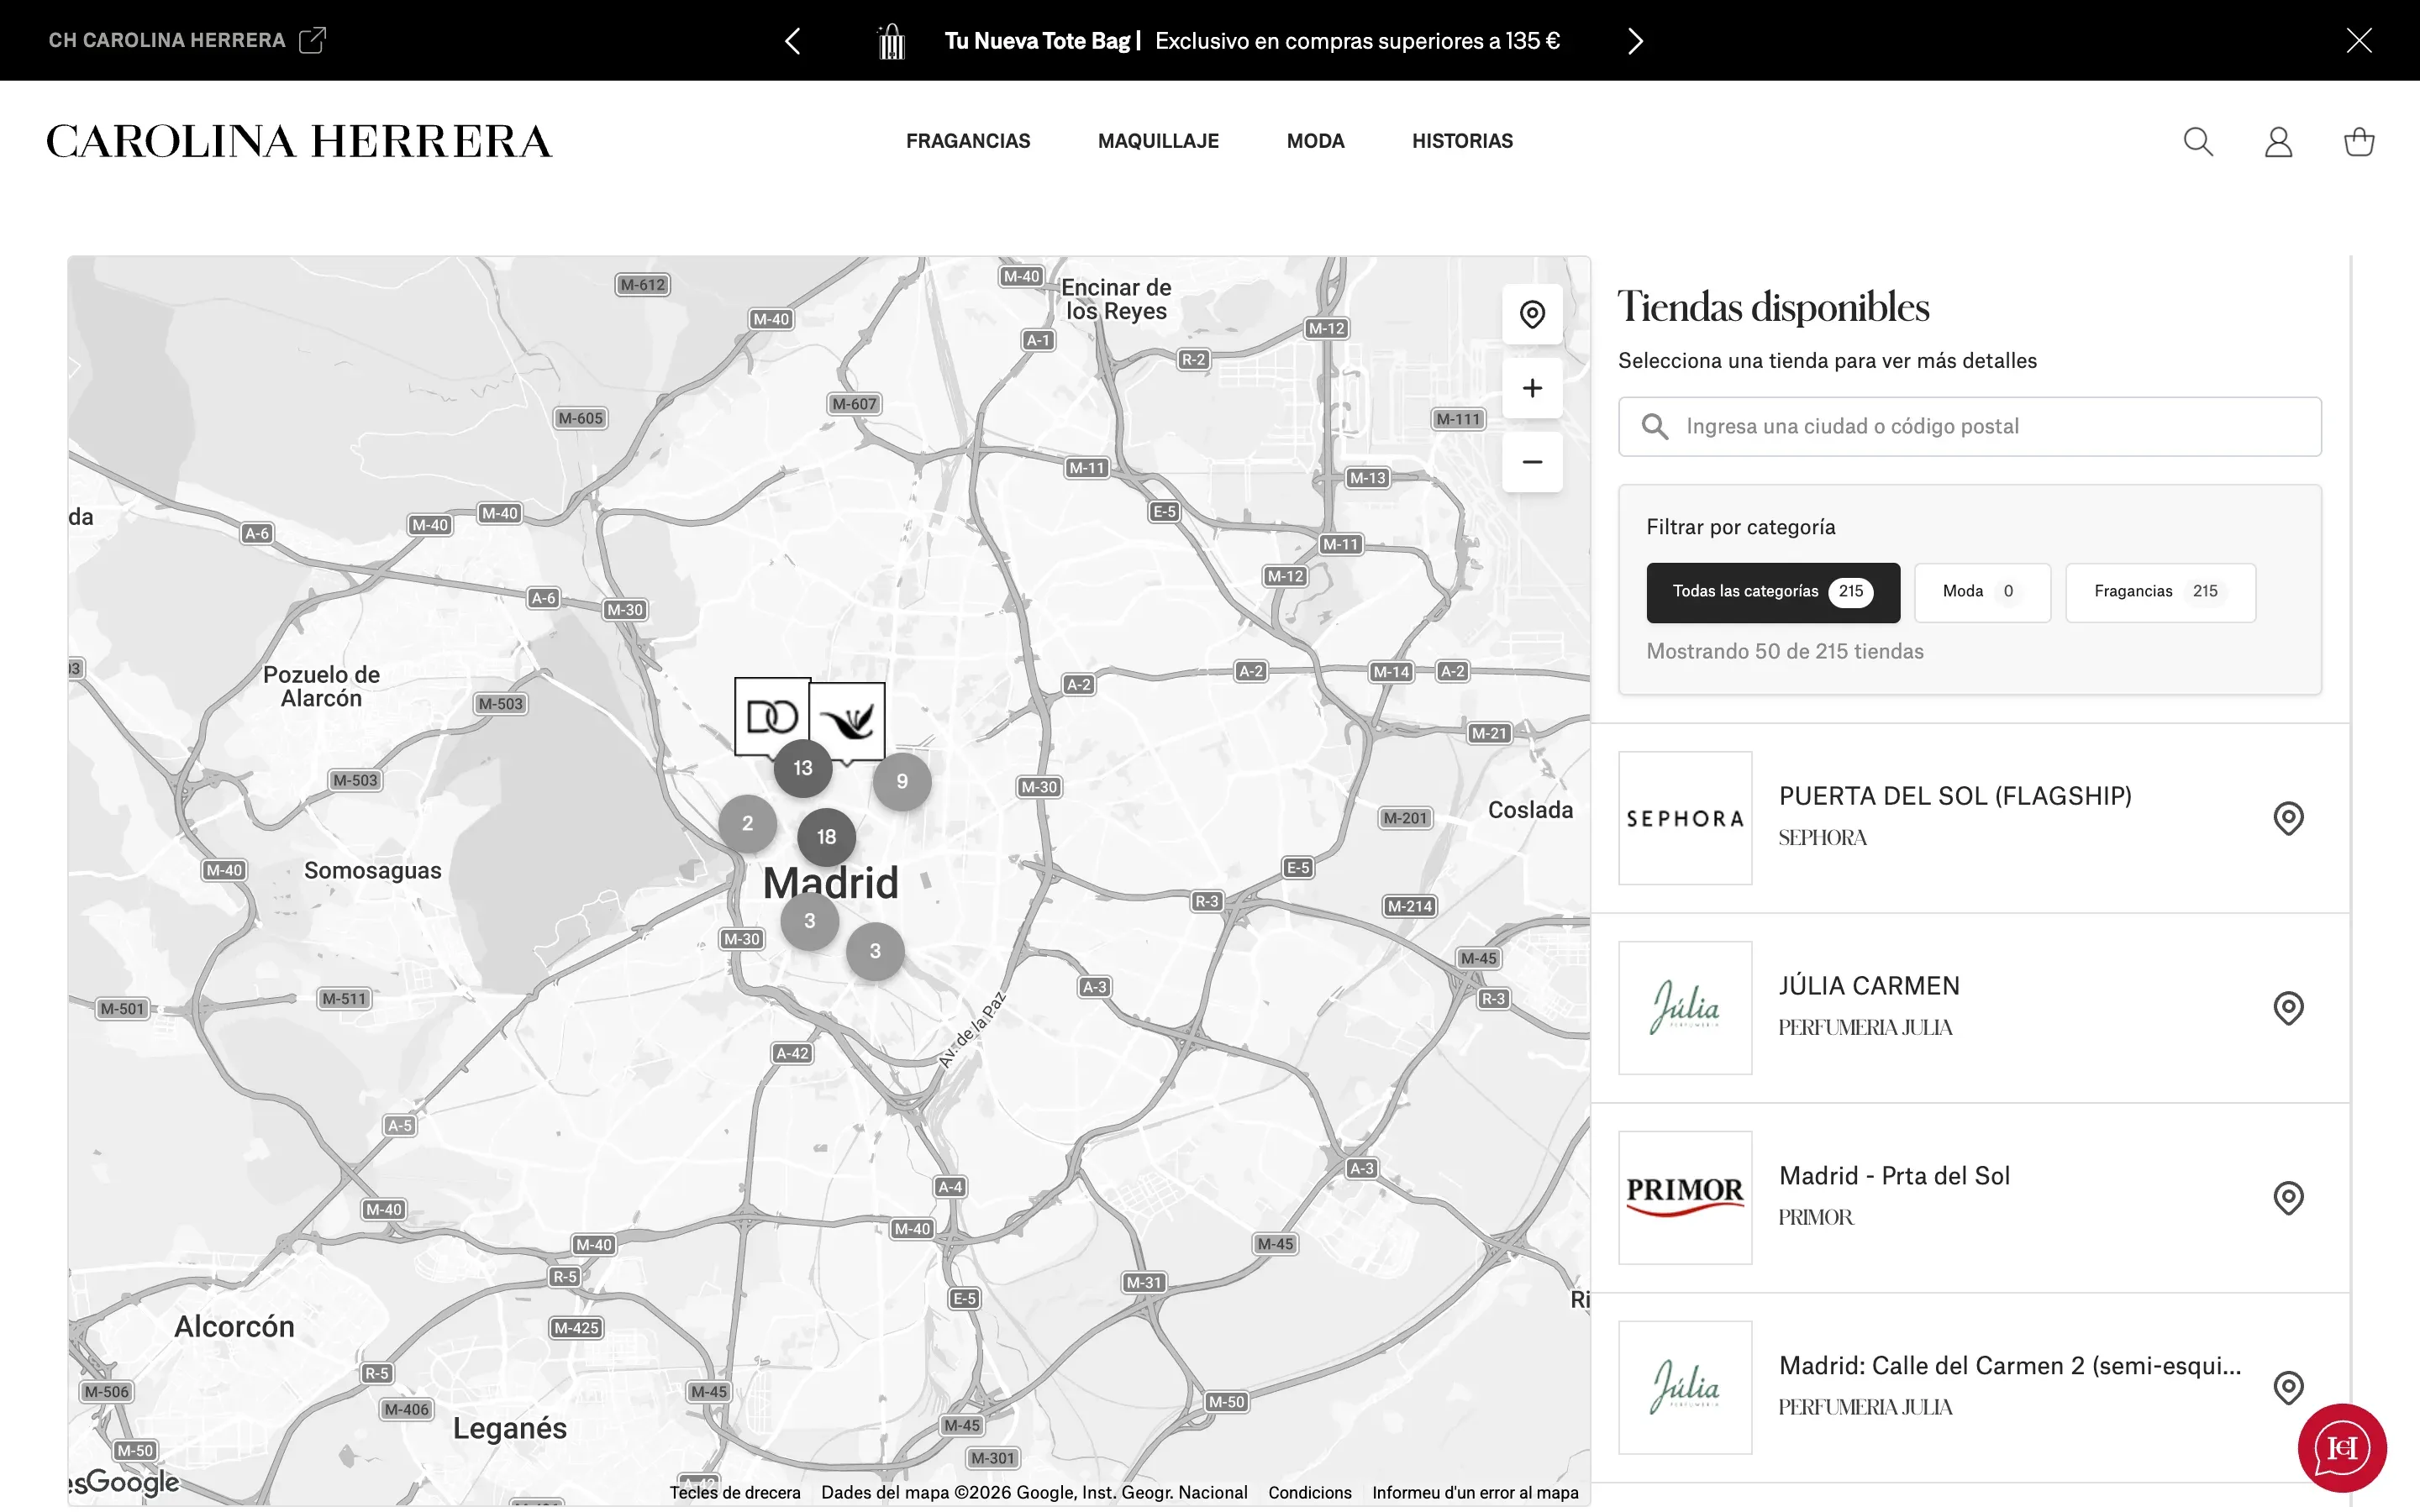Open the CH Carolina Herrera external link

point(187,40)
